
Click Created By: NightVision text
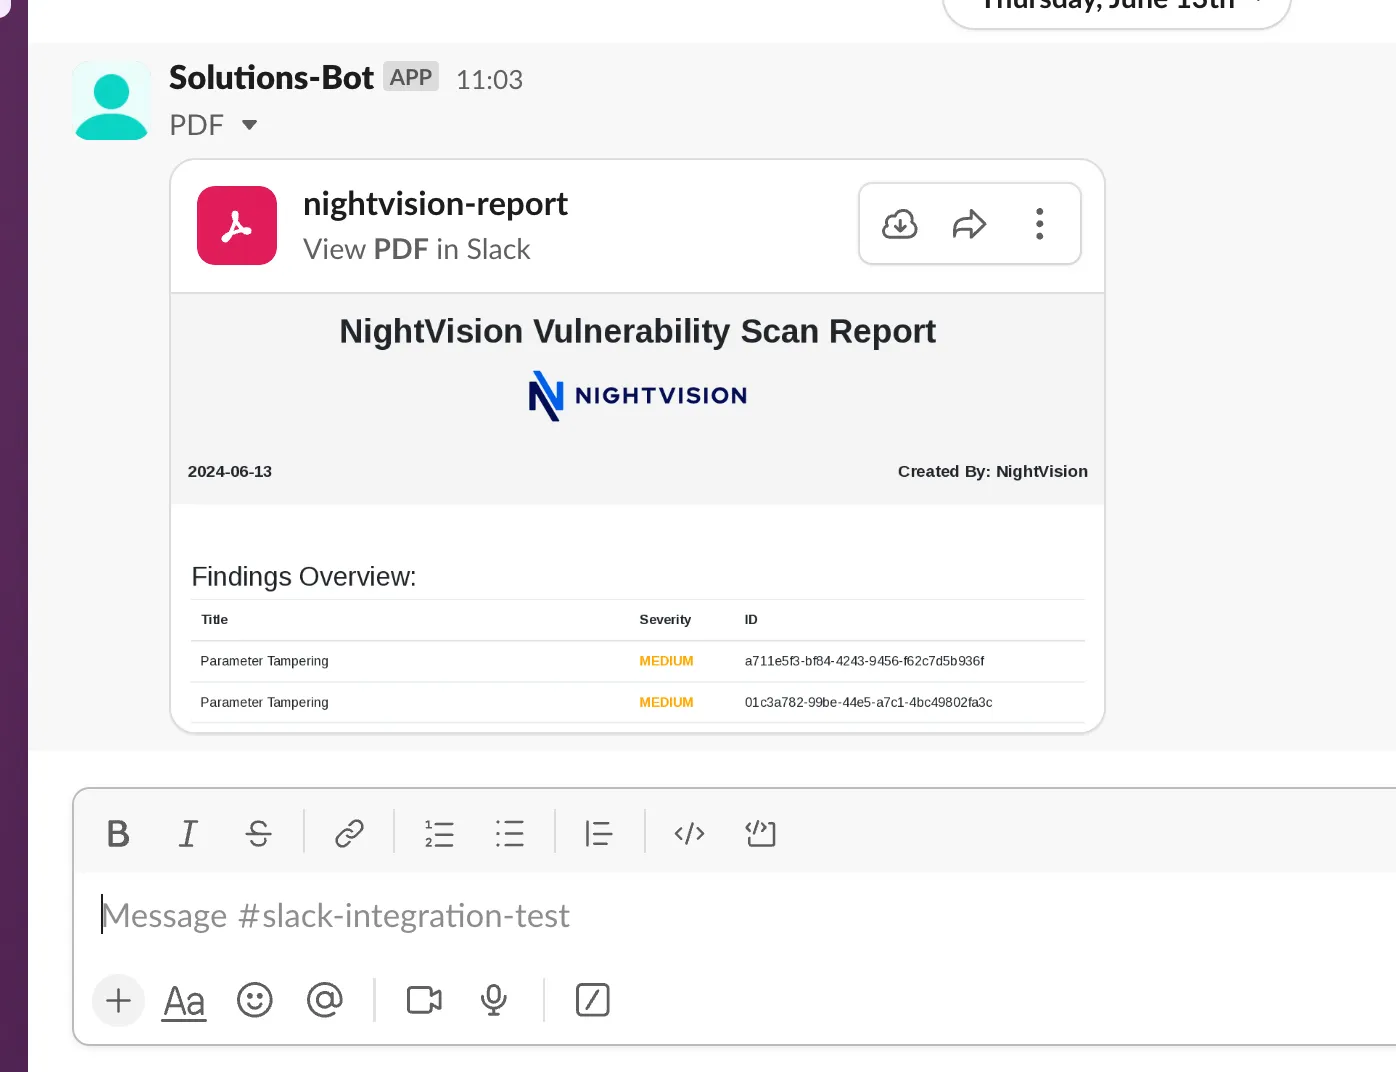pos(993,472)
